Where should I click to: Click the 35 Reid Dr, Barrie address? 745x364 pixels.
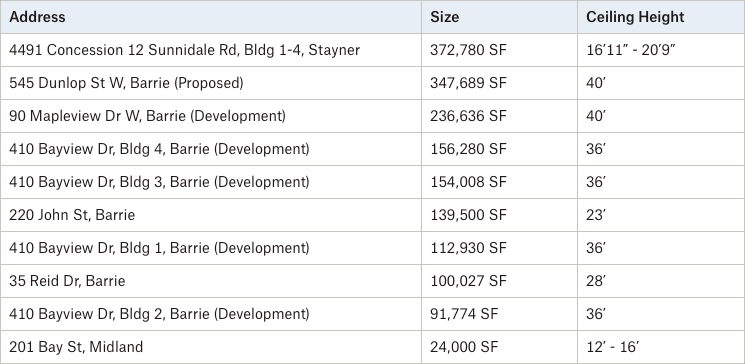(x=67, y=281)
